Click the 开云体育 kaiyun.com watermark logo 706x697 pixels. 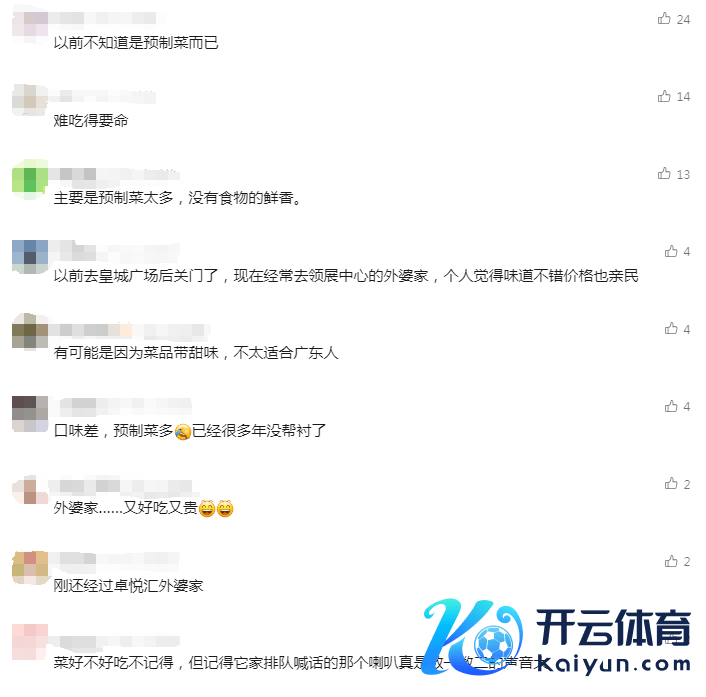[557, 637]
